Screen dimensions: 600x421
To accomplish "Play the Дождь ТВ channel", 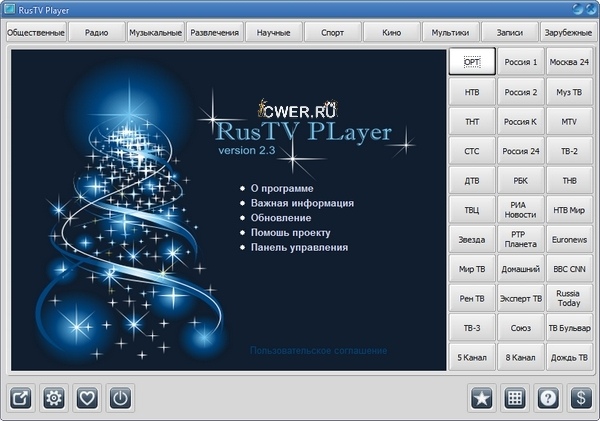I will tap(569, 357).
